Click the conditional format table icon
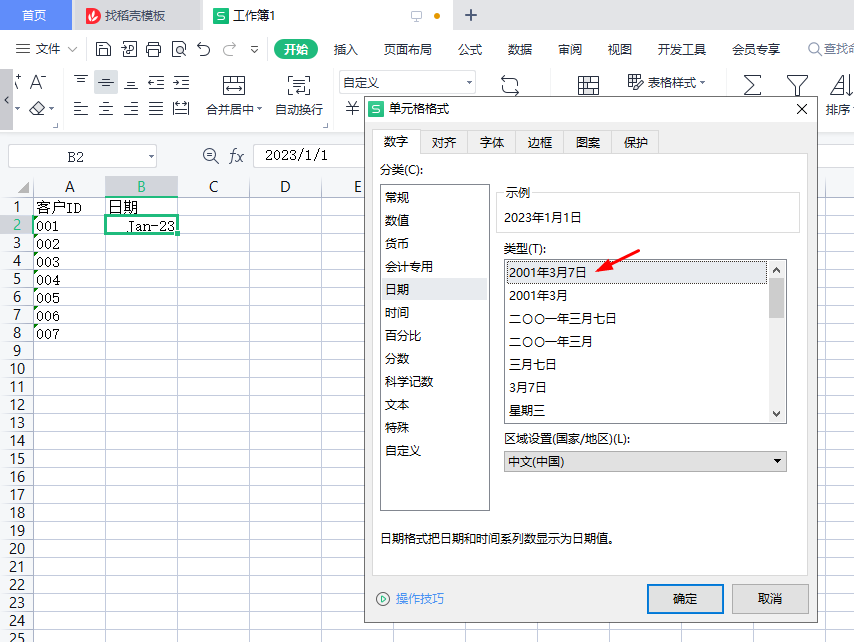Image resolution: width=854 pixels, height=642 pixels. click(588, 85)
